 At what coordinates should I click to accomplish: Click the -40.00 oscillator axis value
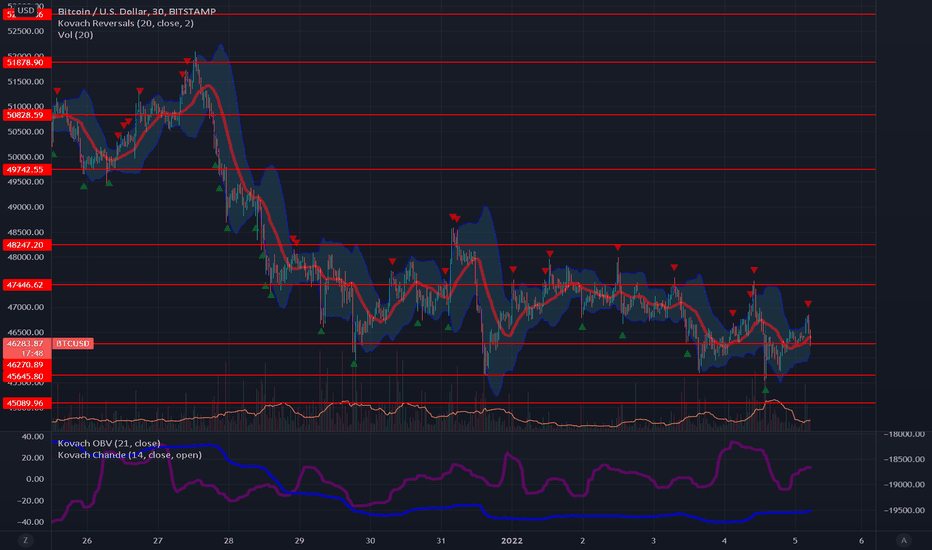coord(30,522)
